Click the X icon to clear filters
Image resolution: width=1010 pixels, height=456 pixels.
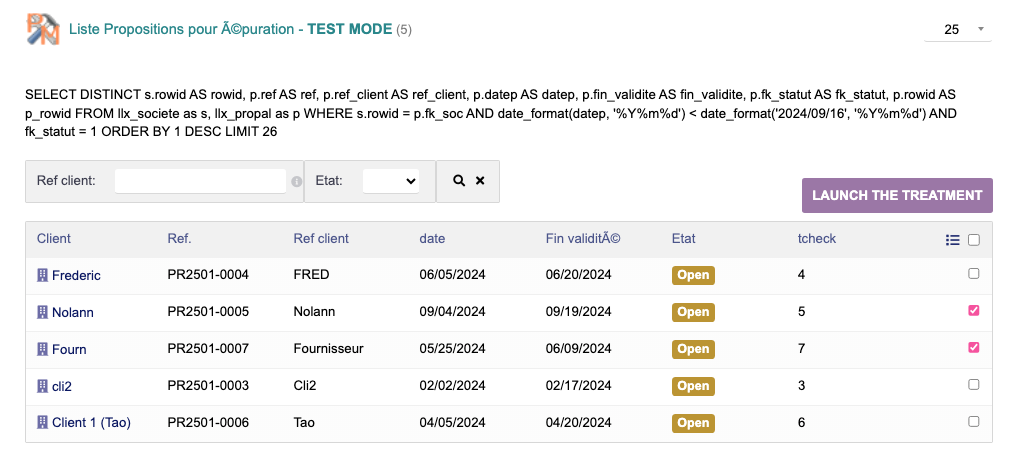[480, 181]
